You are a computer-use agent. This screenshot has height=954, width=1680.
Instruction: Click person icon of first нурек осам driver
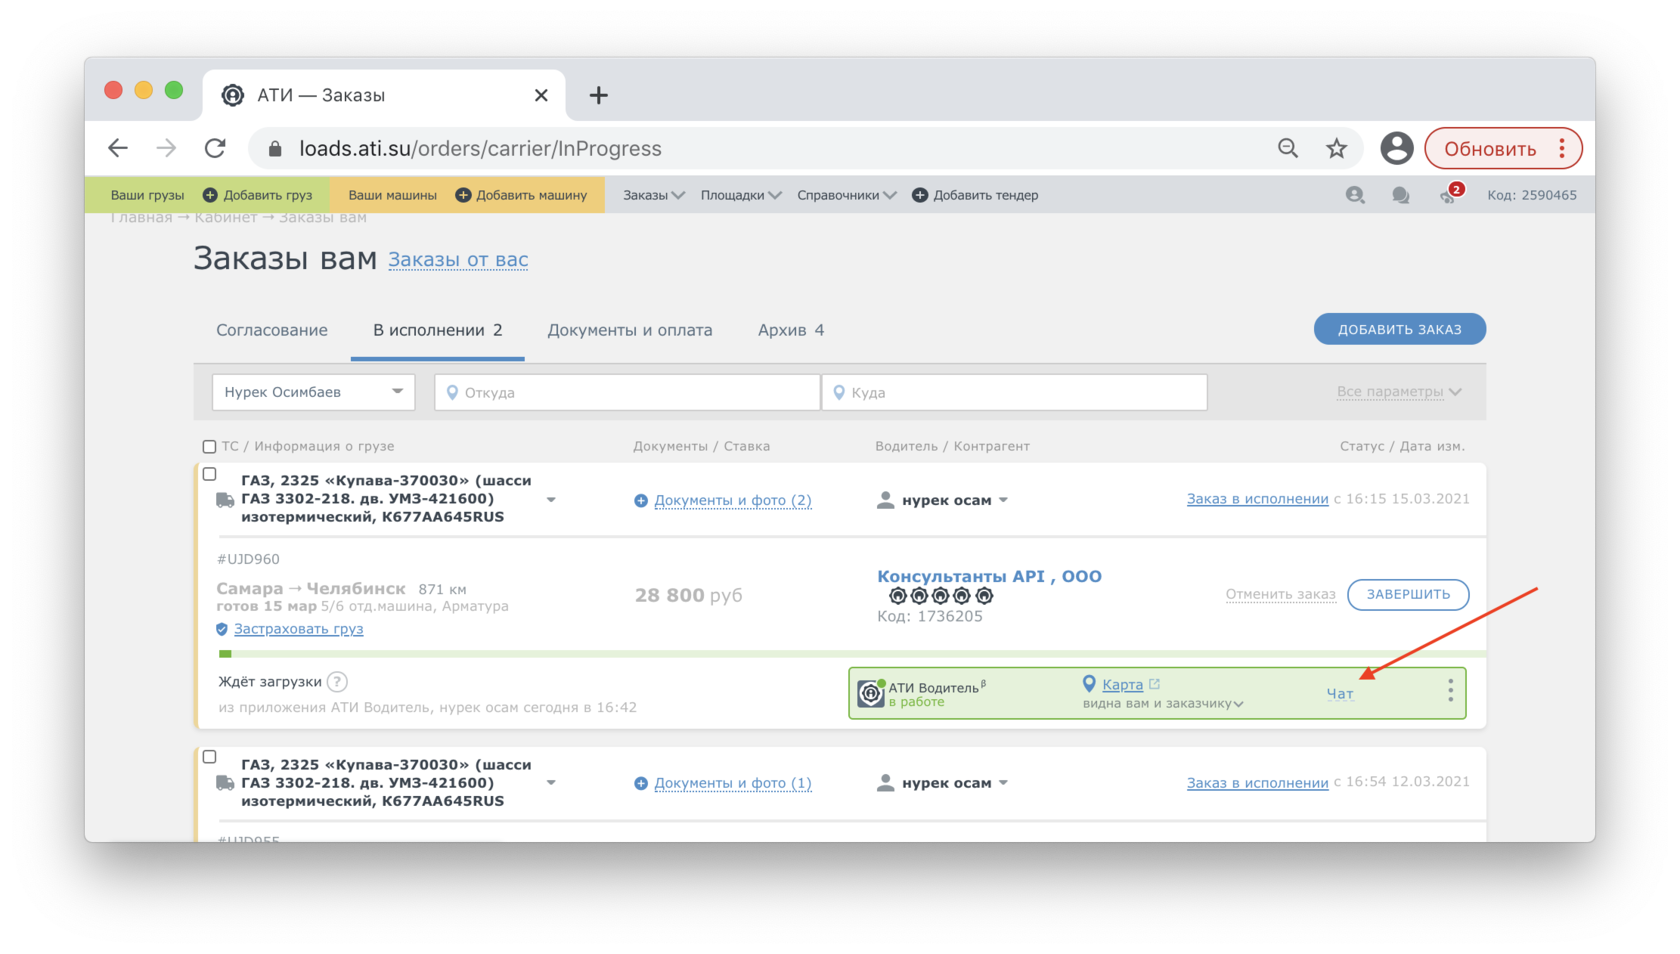click(x=885, y=500)
